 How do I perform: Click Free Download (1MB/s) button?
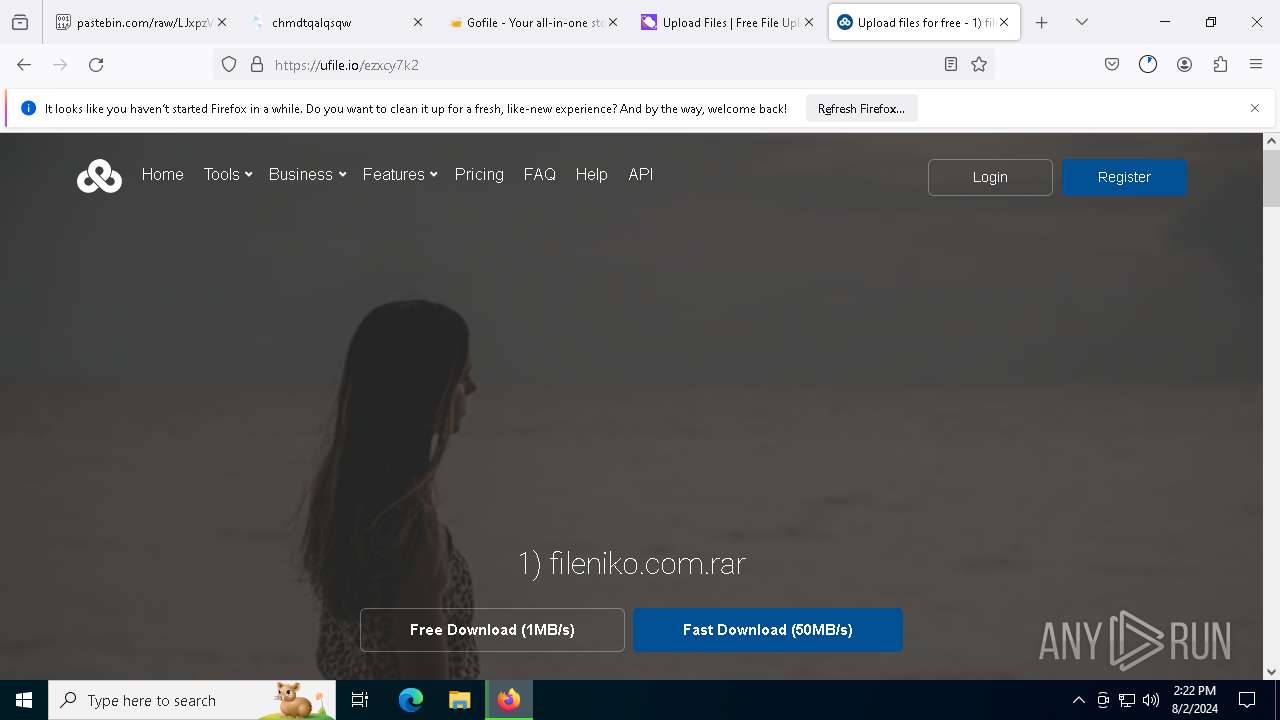492,630
